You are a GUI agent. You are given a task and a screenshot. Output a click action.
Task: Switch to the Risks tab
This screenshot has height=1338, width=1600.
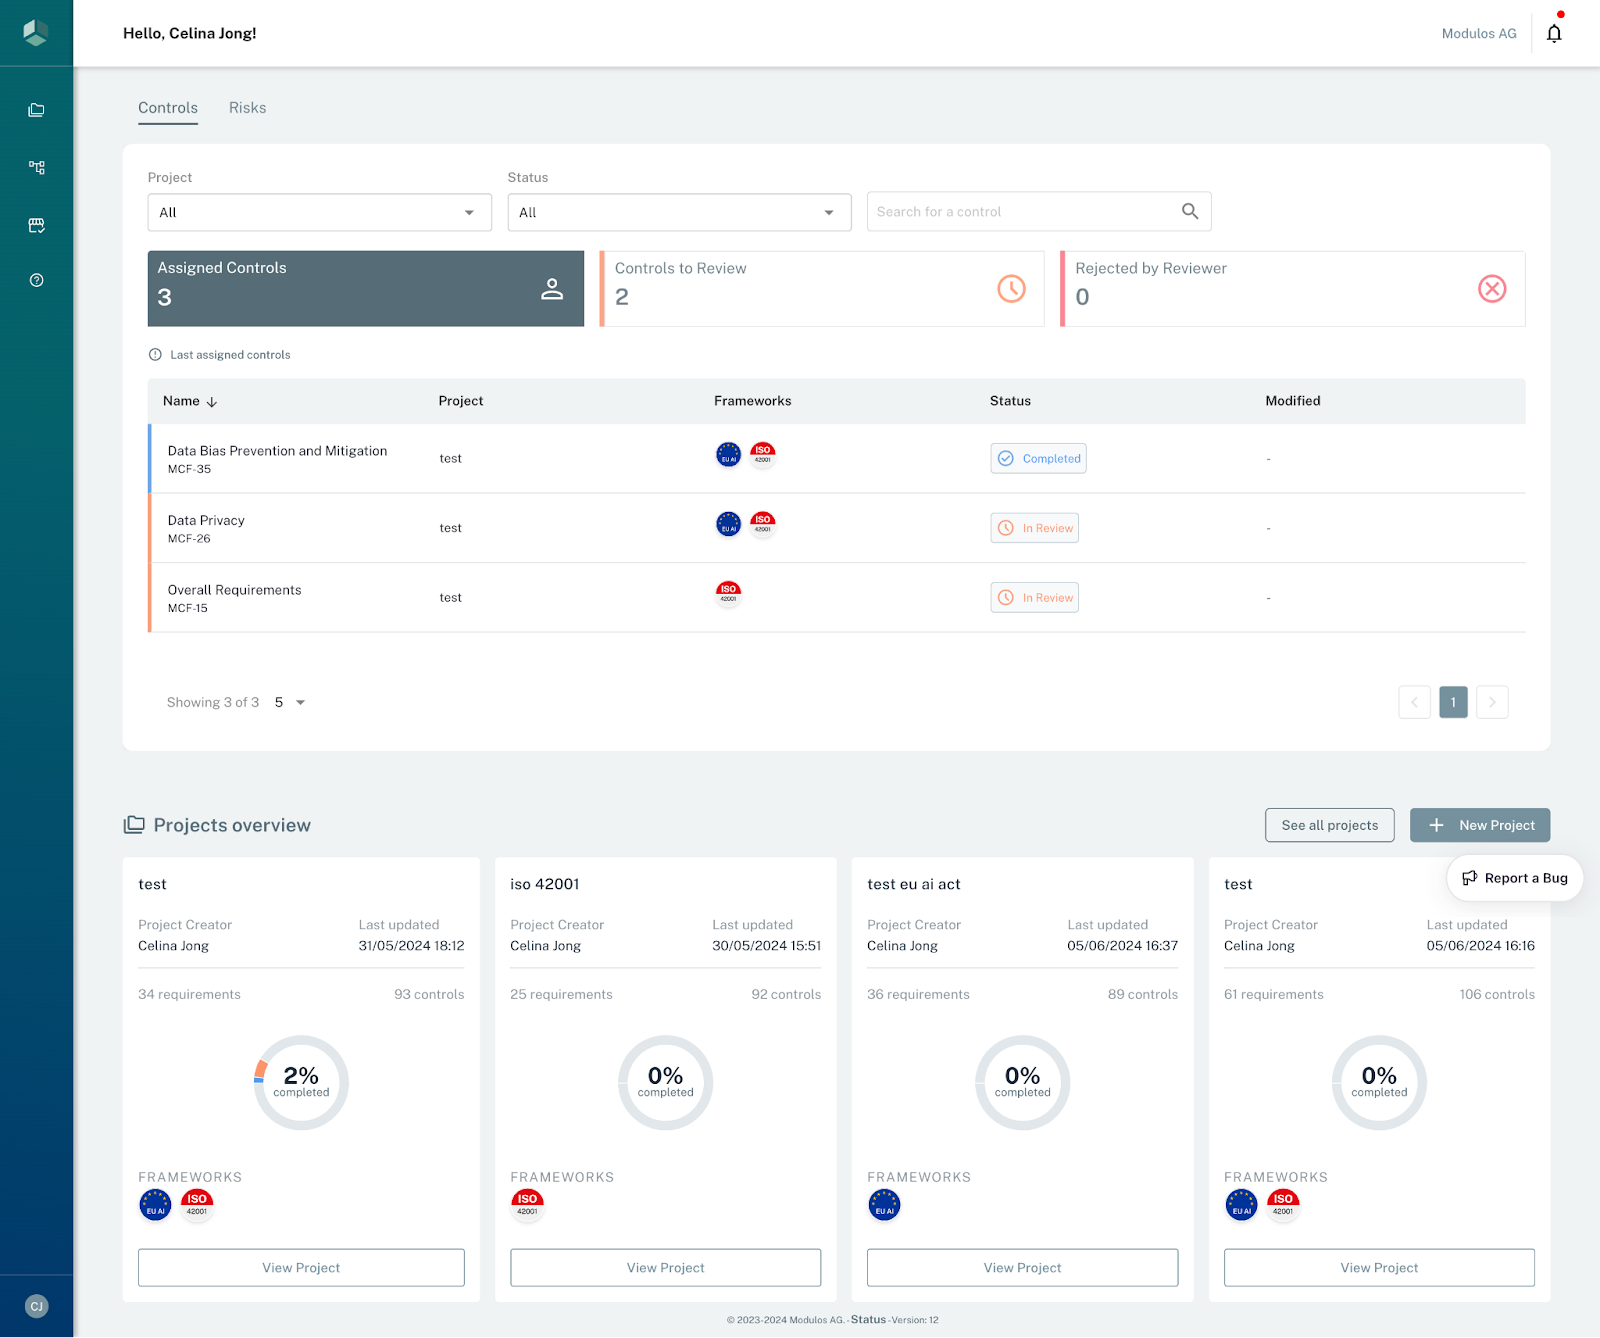point(247,107)
